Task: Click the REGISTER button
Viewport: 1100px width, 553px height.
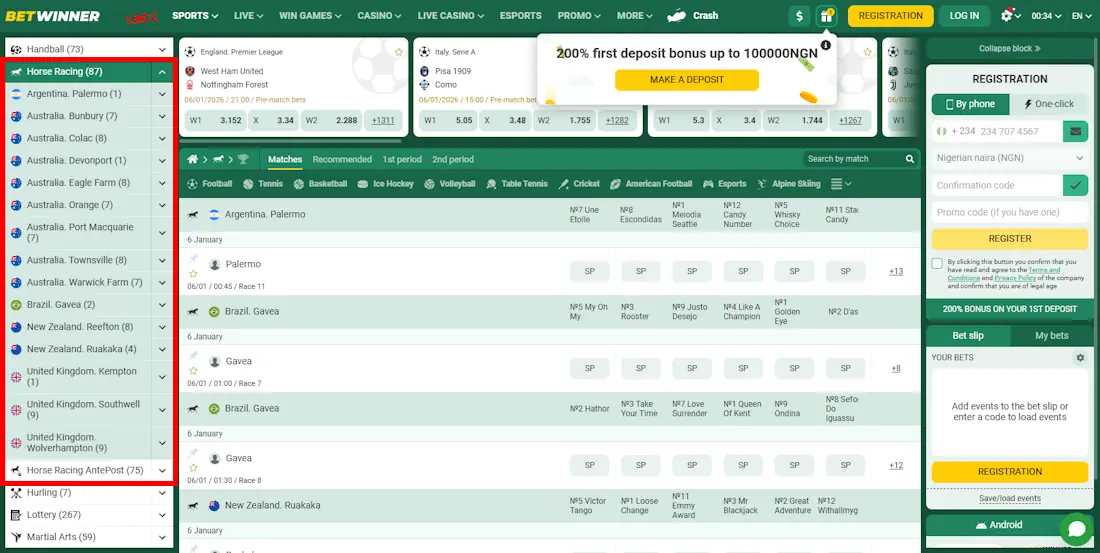Action: 1010,239
